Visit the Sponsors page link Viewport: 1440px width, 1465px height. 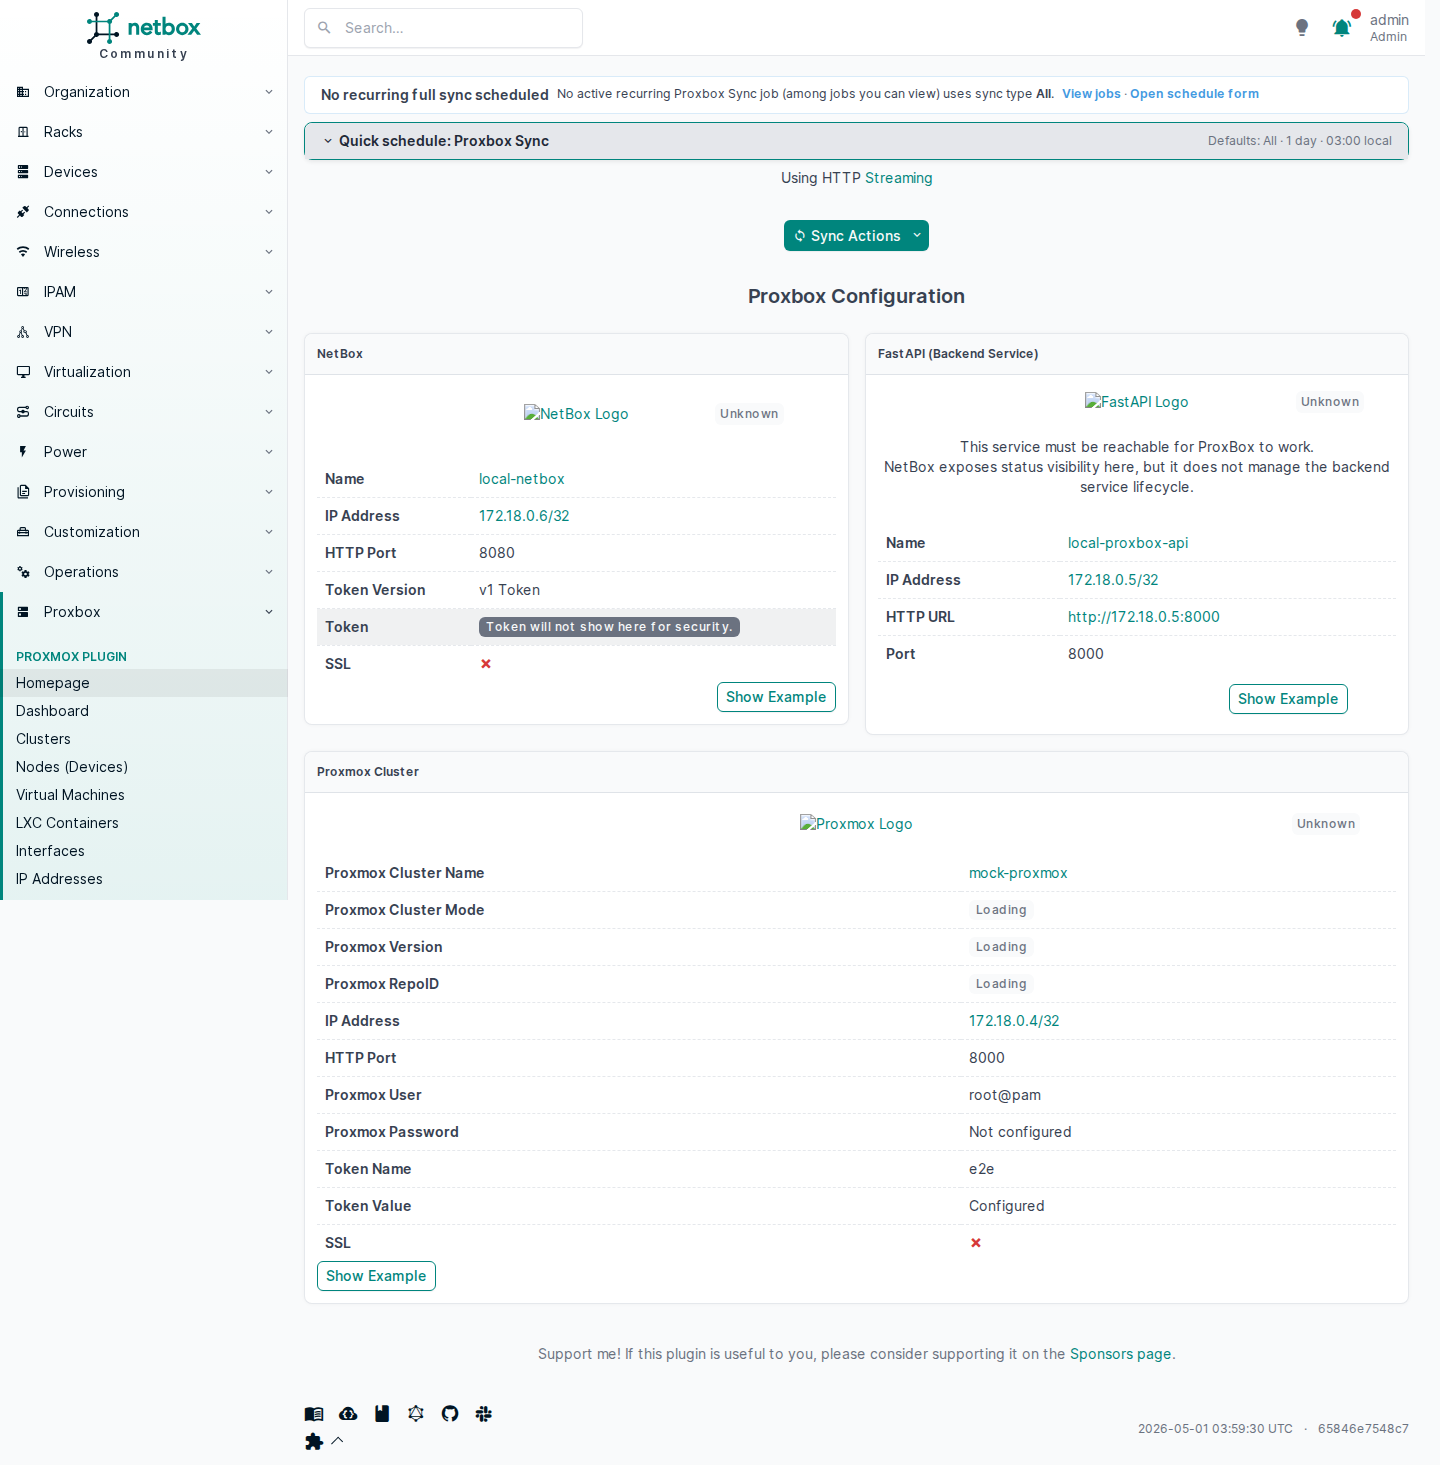point(1120,1354)
